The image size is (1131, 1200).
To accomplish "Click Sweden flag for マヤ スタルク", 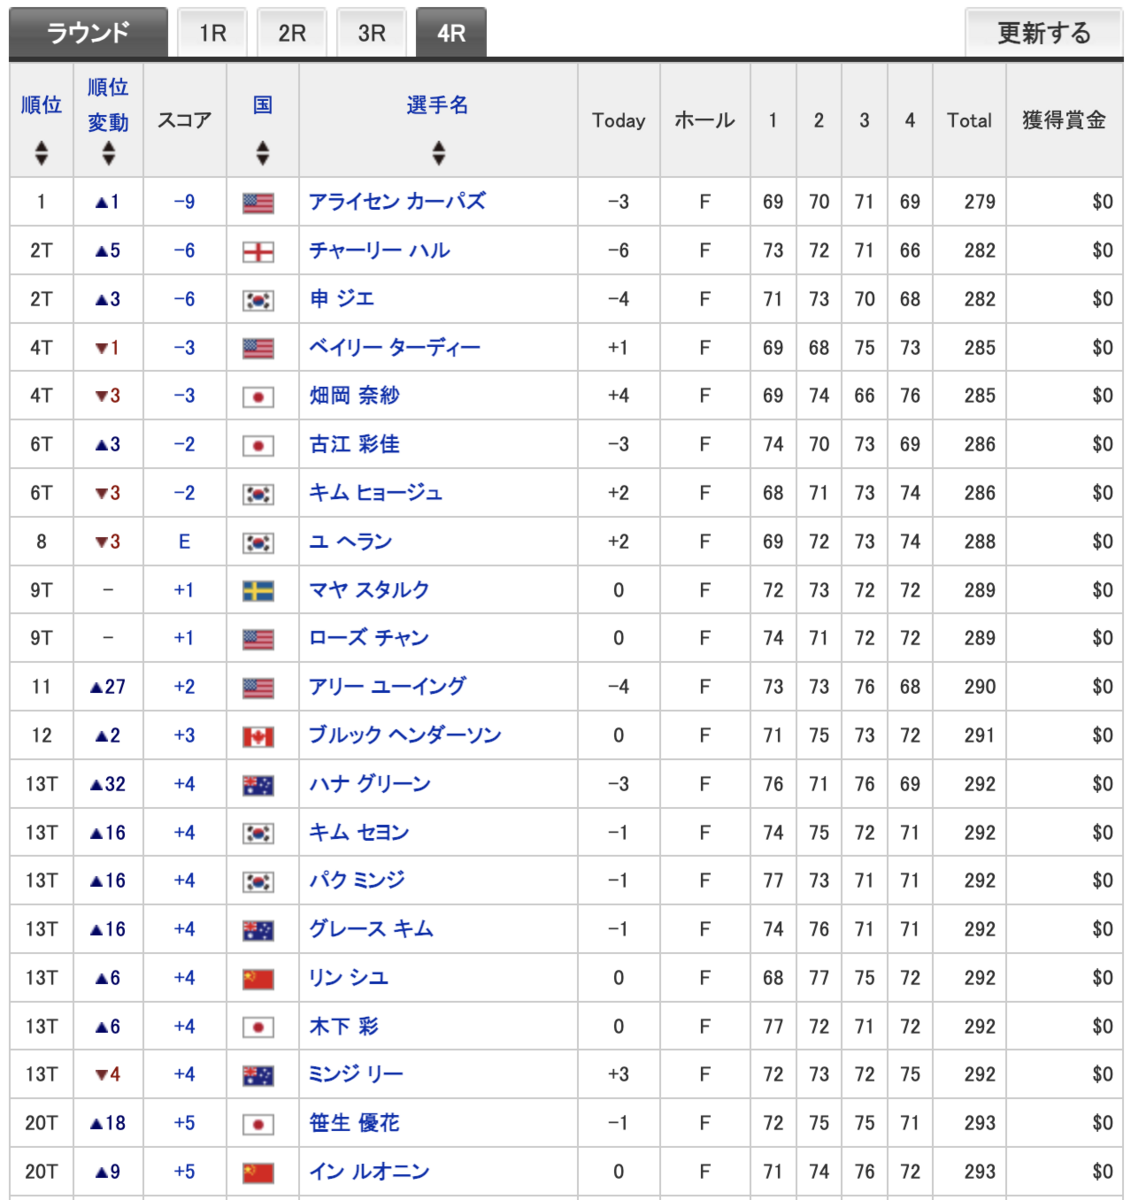I will (x=258, y=591).
